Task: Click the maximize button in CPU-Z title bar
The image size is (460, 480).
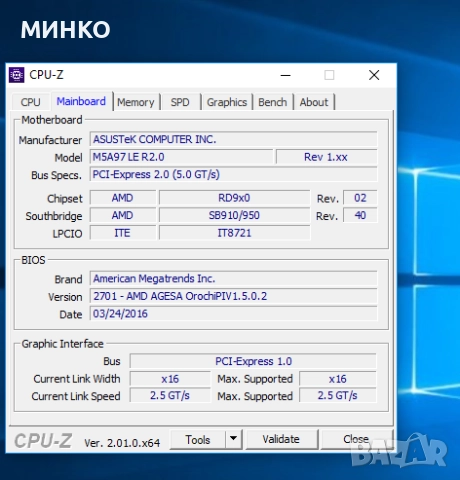Action: (329, 75)
